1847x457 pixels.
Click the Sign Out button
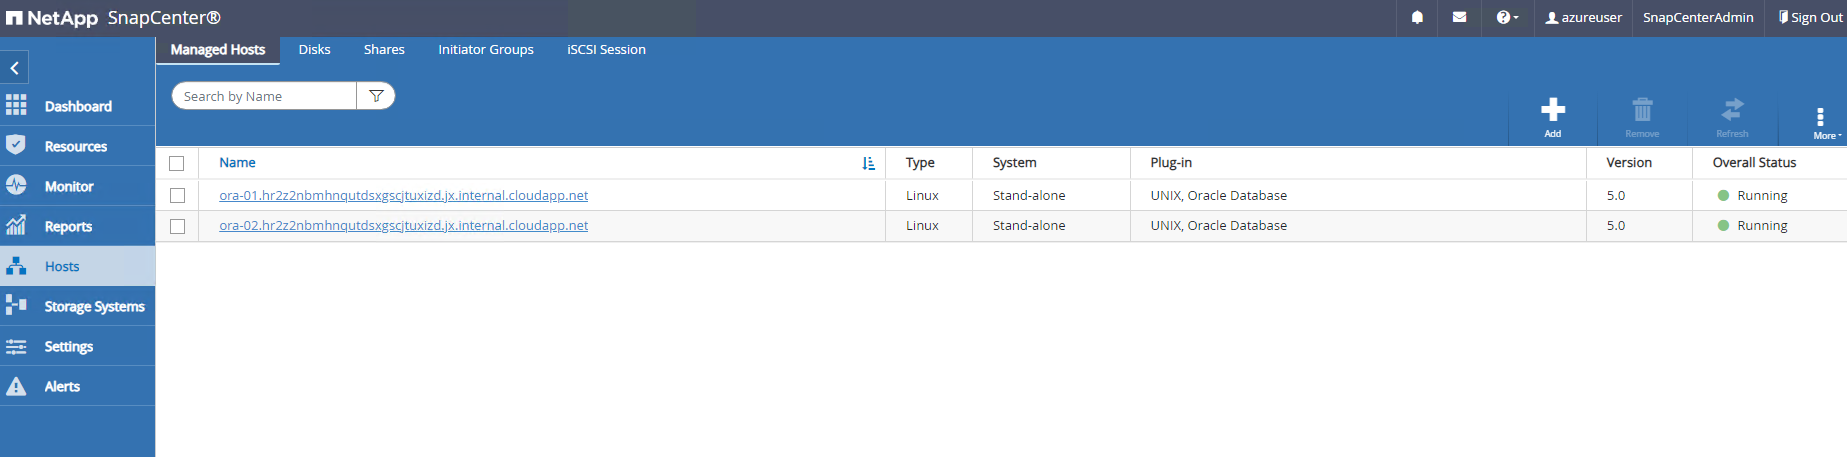(1810, 18)
